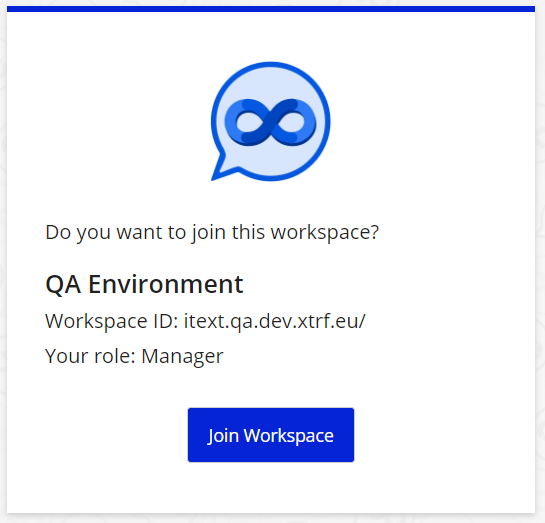545x523 pixels.
Task: Click the 'Do you want to join this workspace?' text
Action: click(212, 232)
